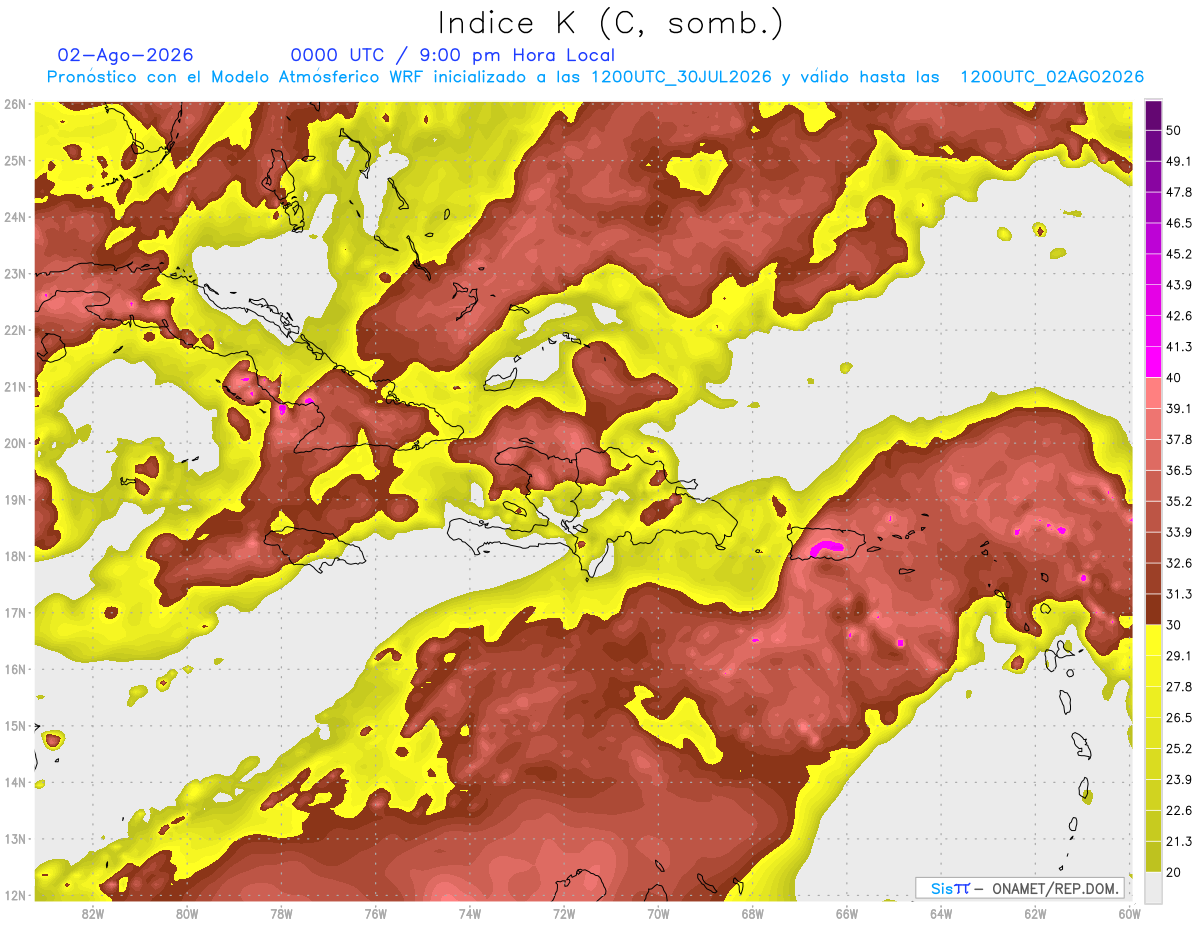1200x927 pixels.
Task: Click longitude axis label "82W"
Action: (x=92, y=914)
